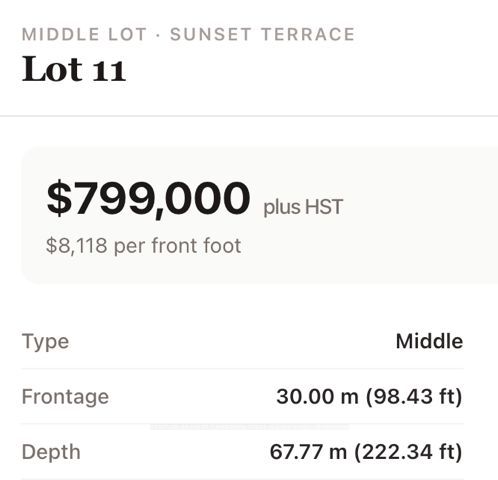Select the $8,118 per front foot text
The height and width of the screenshot is (480, 498).
pyautogui.click(x=144, y=246)
